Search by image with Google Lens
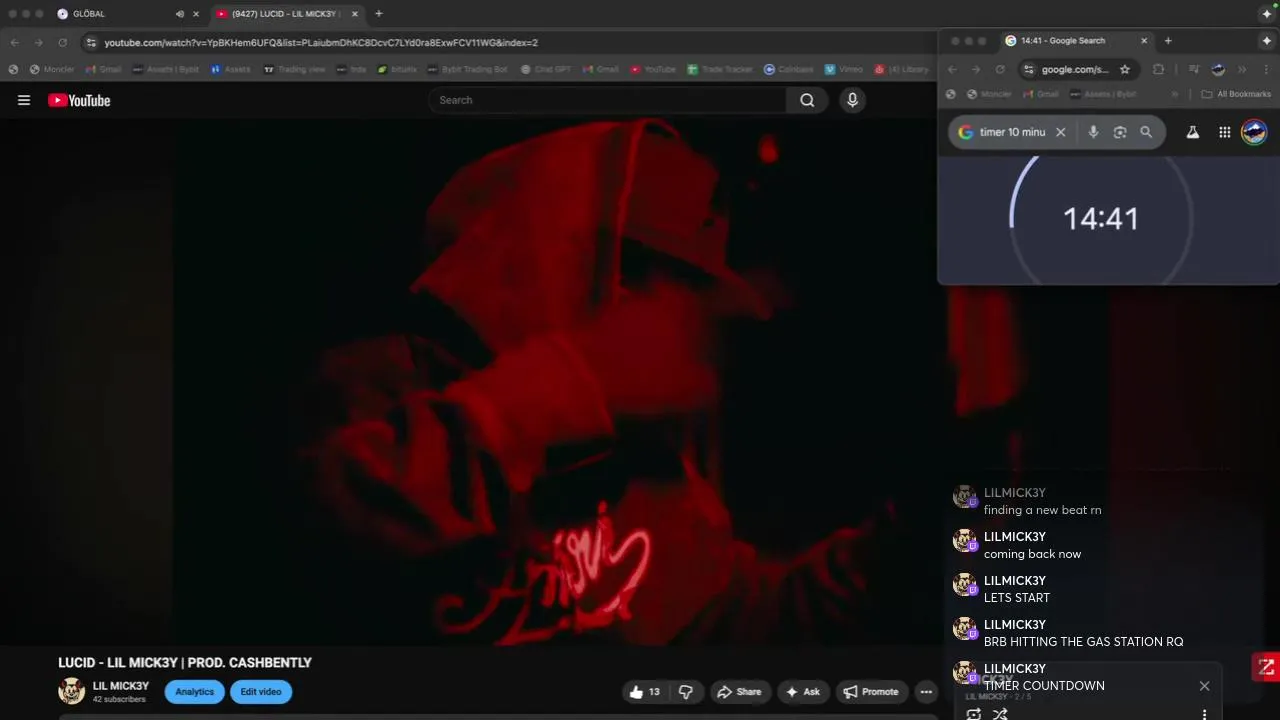This screenshot has width=1280, height=720. 1120,132
